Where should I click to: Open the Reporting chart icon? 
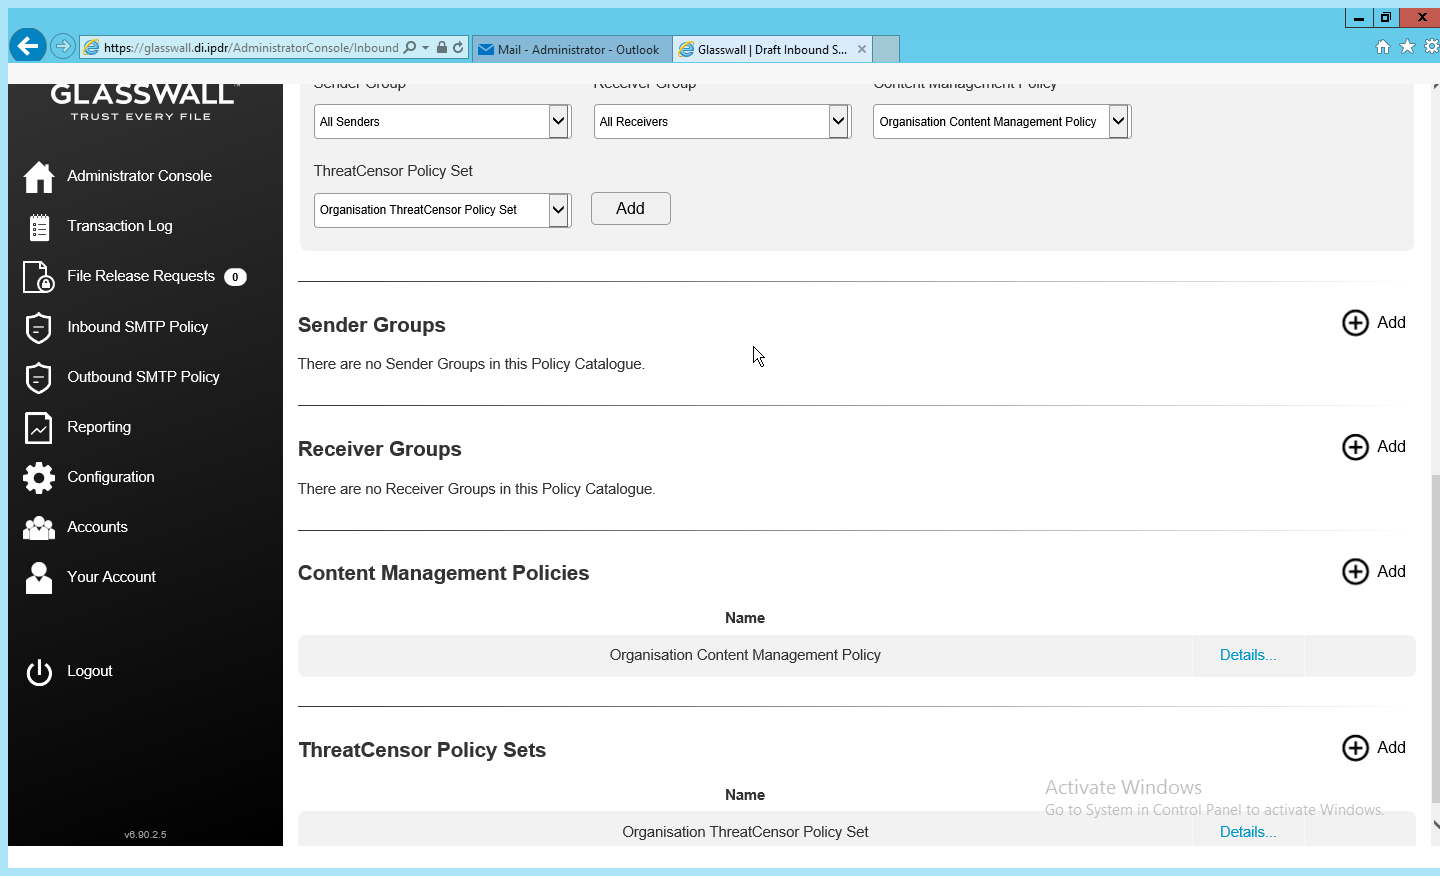[x=38, y=428]
